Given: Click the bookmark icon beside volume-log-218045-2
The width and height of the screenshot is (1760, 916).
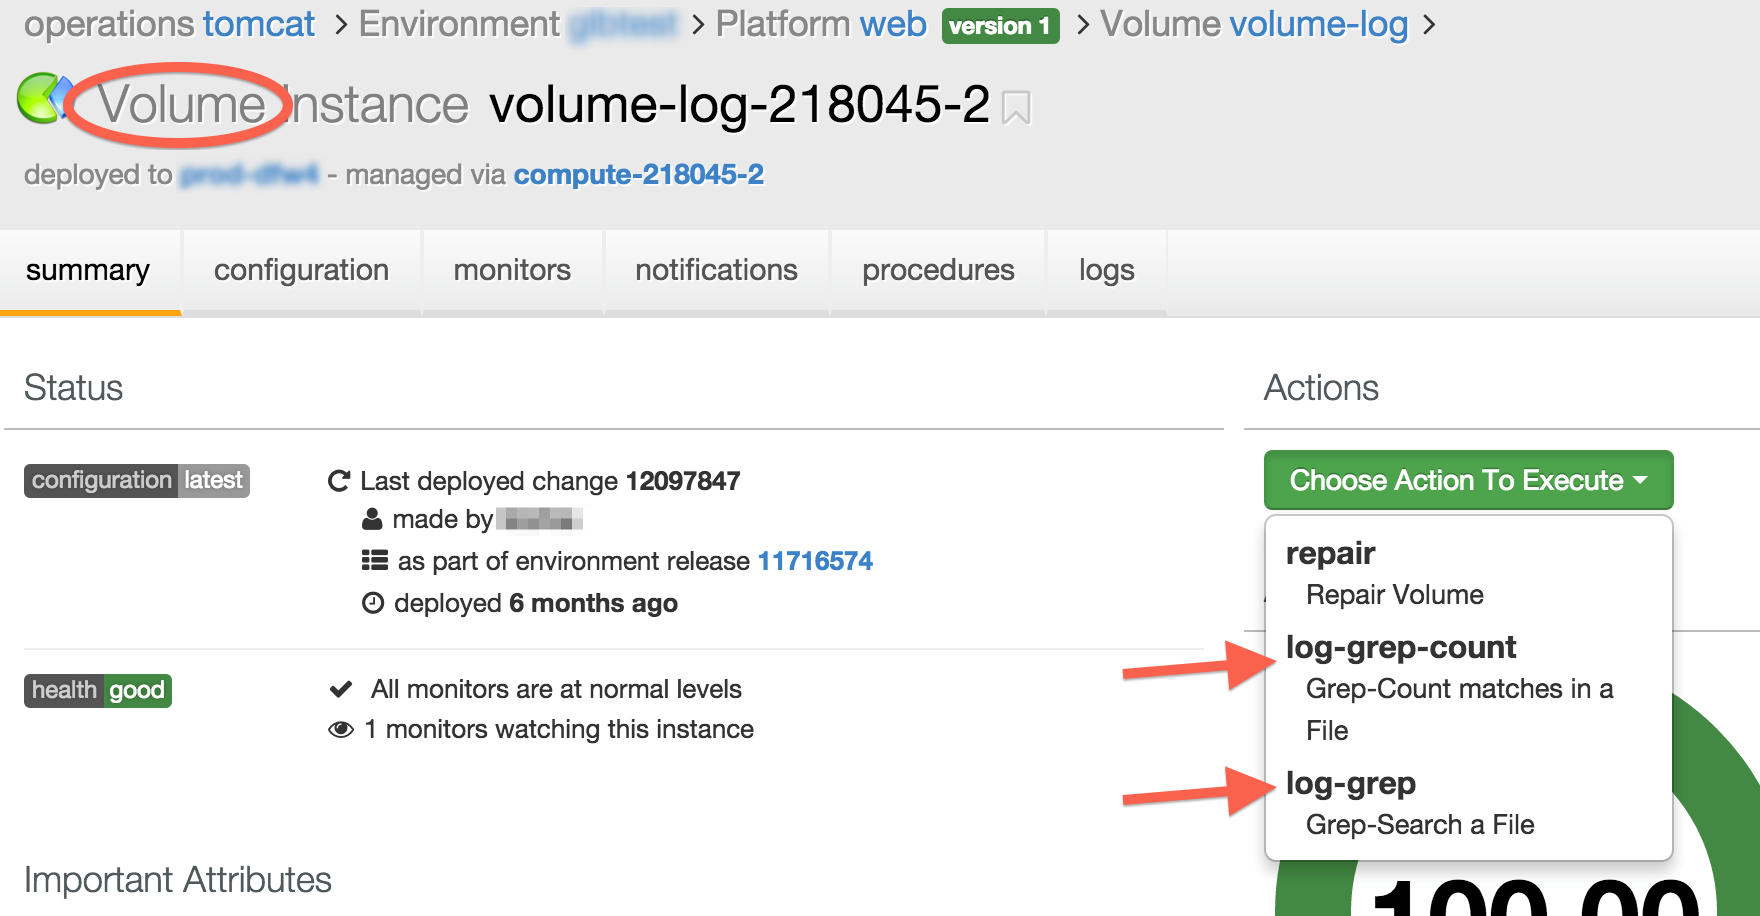Looking at the screenshot, I should tap(1016, 107).
